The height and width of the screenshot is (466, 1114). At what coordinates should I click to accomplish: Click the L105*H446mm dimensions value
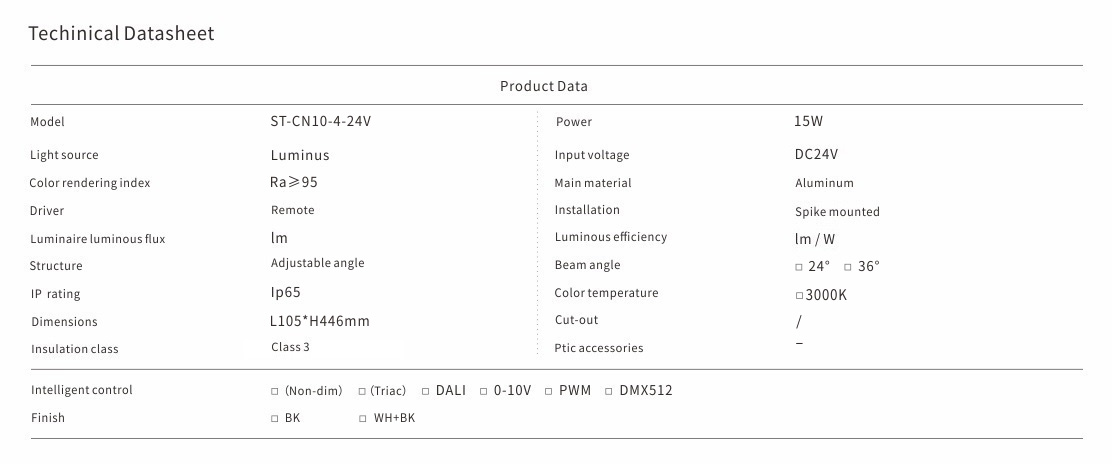pos(320,321)
